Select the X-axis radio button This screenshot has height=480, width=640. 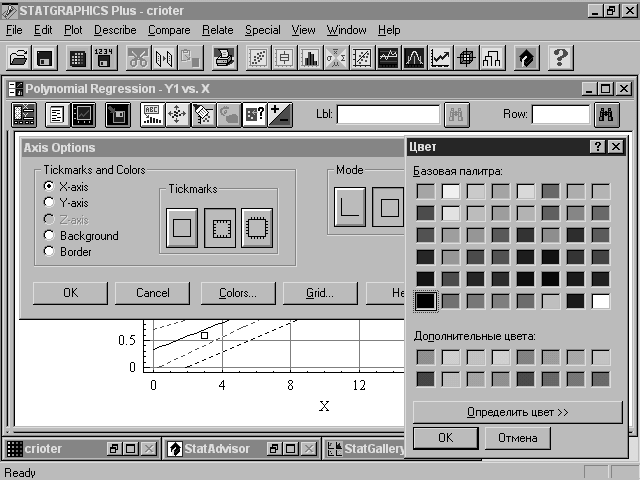[x=49, y=186]
